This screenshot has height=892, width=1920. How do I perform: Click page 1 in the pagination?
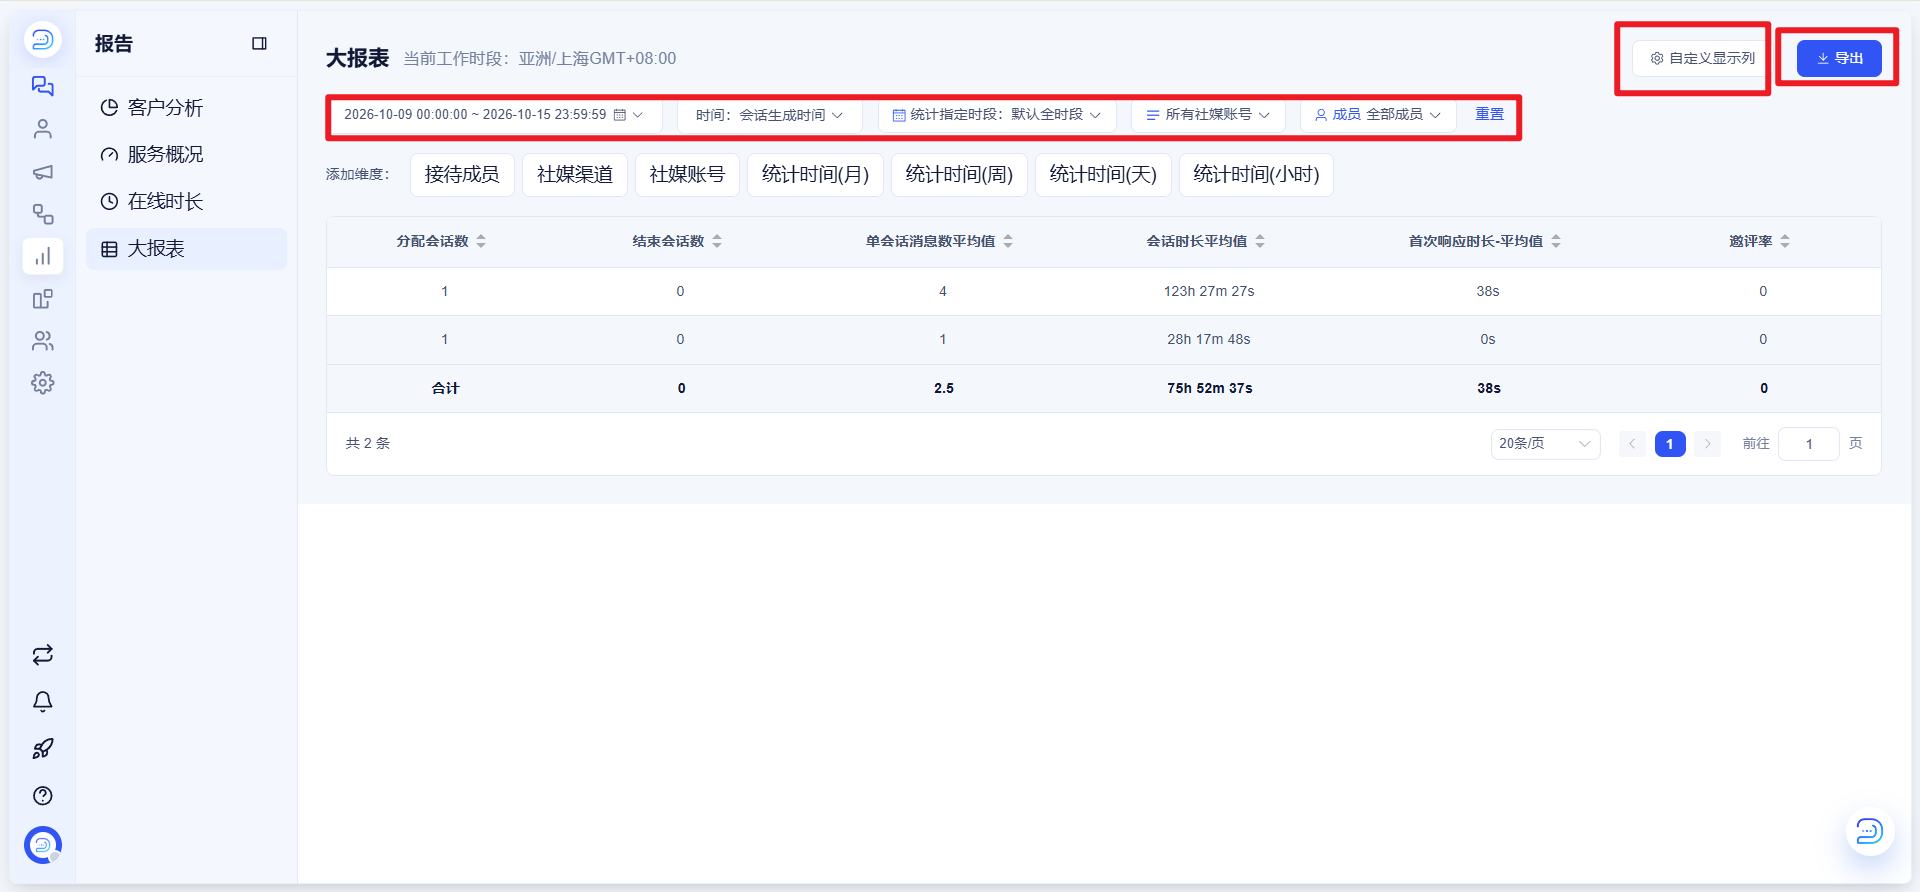pyautogui.click(x=1670, y=444)
